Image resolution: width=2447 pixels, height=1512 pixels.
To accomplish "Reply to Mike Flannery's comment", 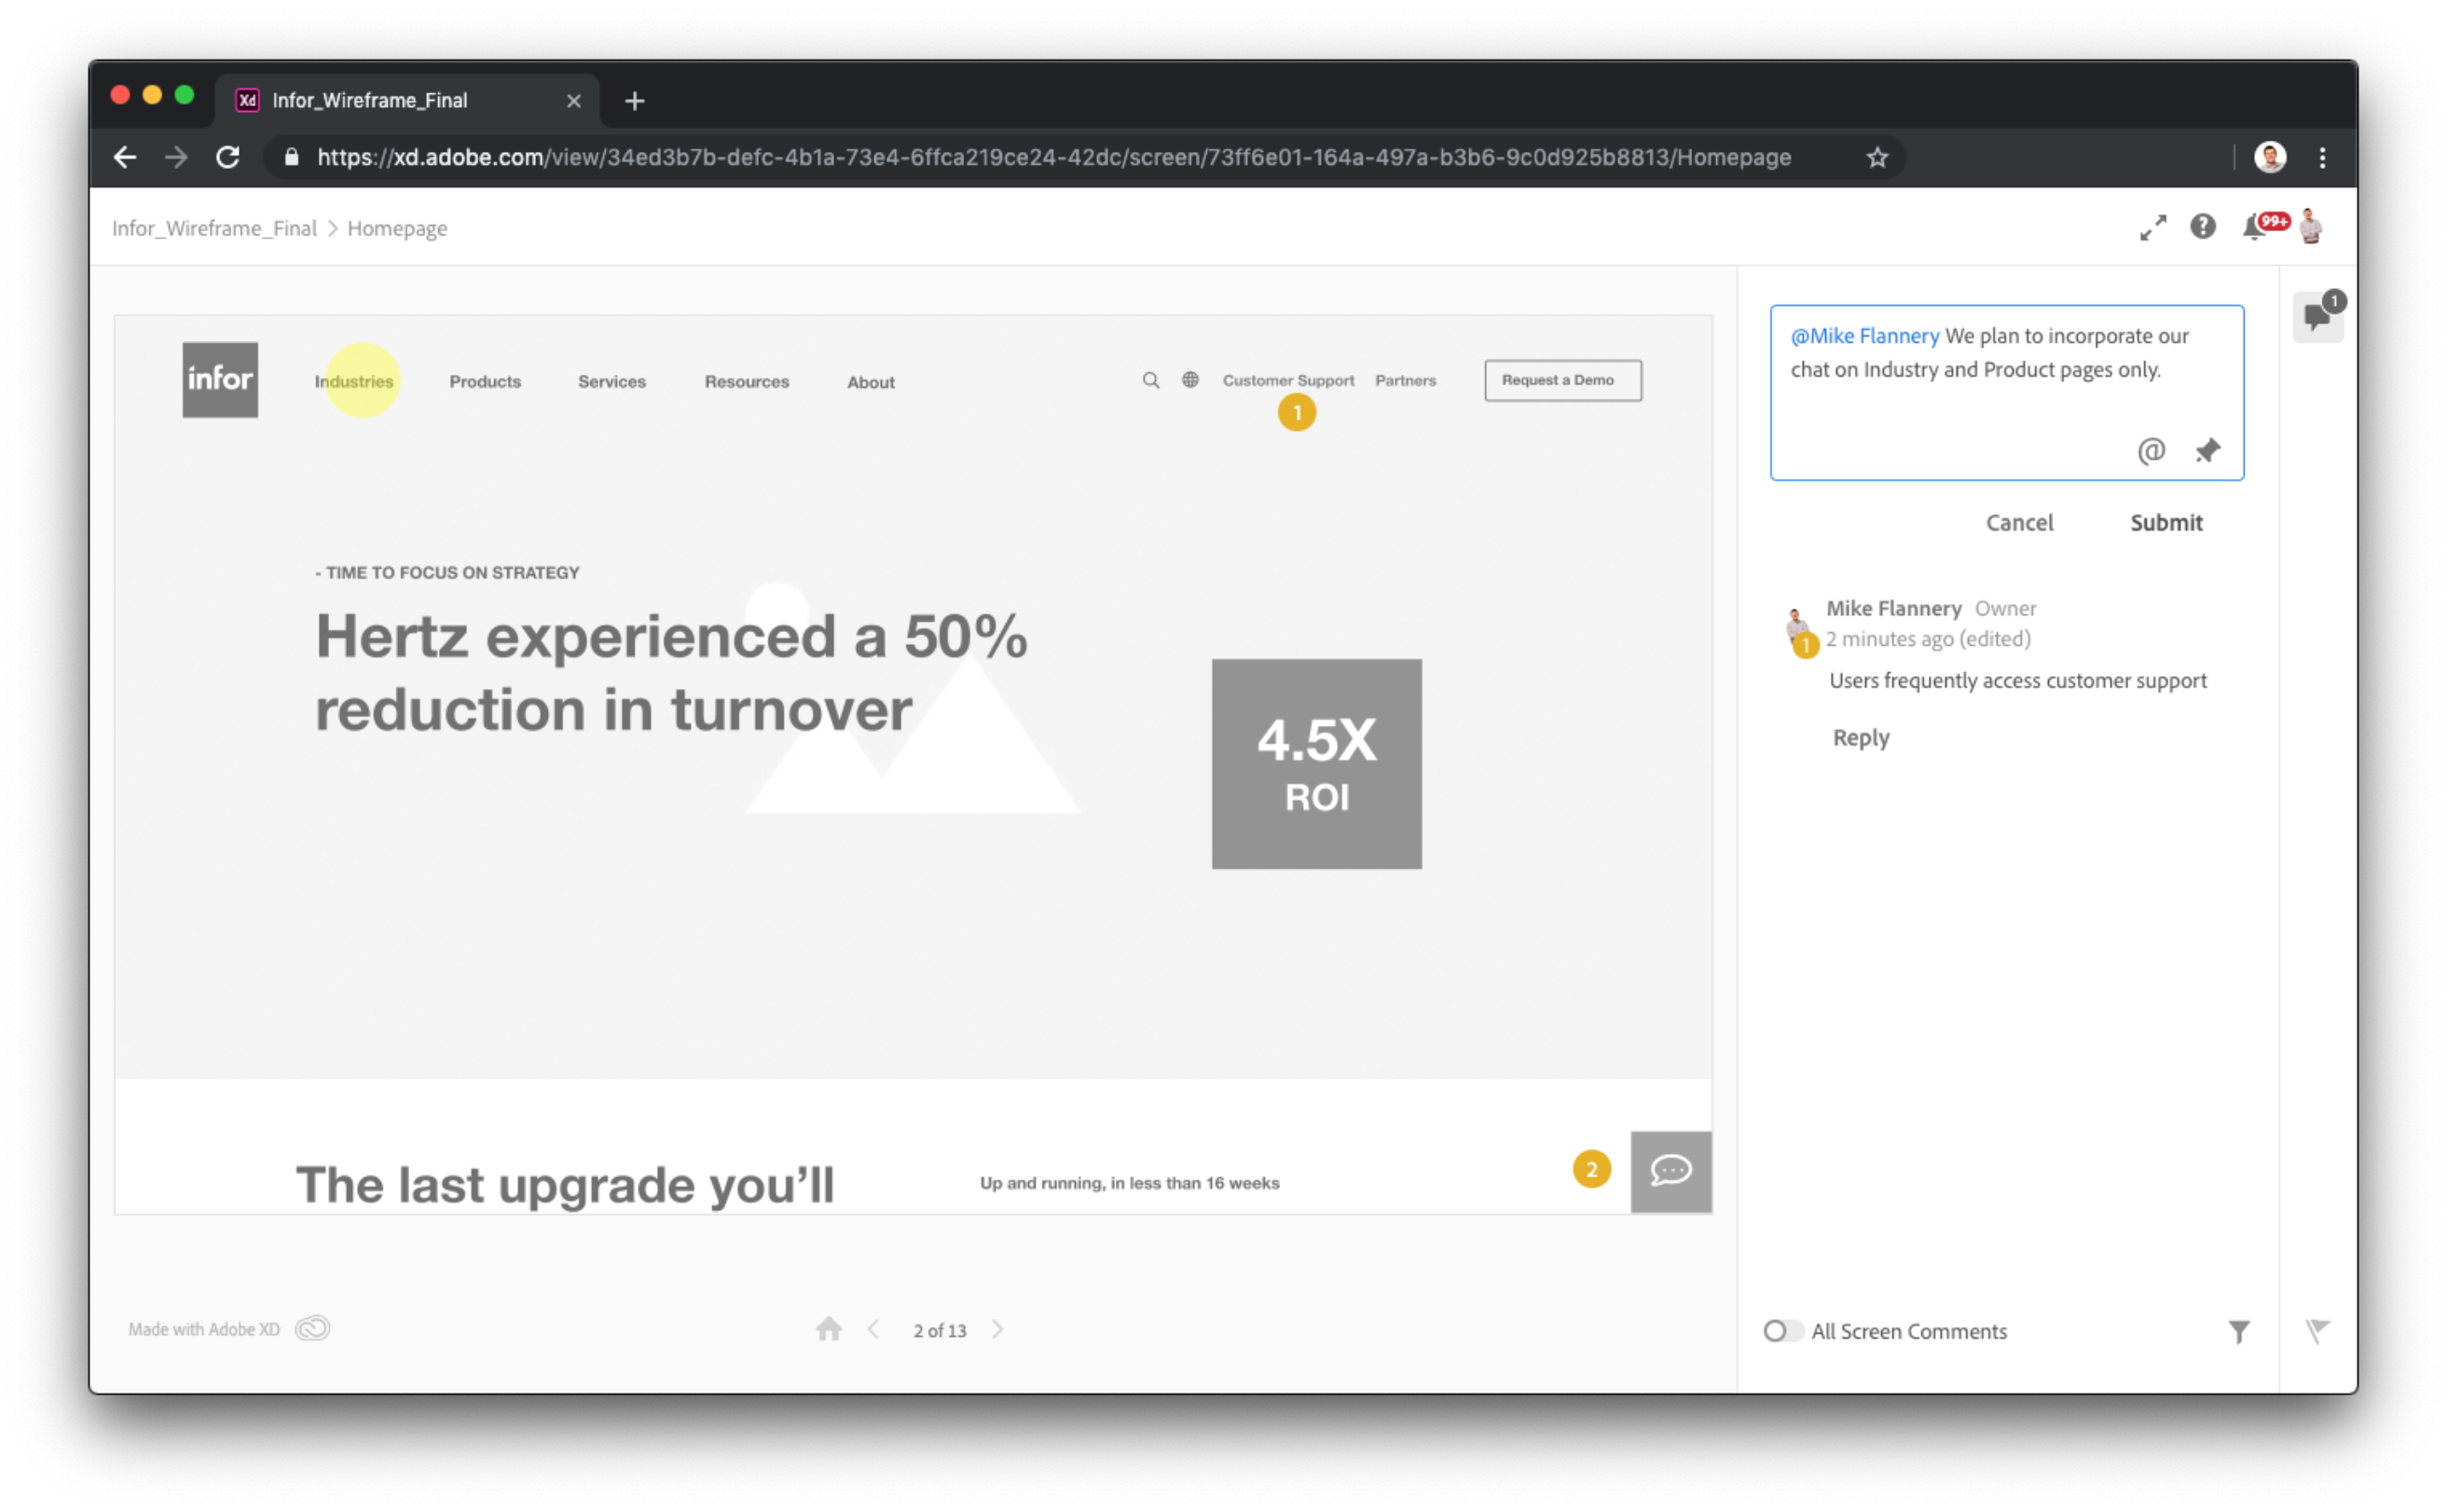I will 1861,738.
